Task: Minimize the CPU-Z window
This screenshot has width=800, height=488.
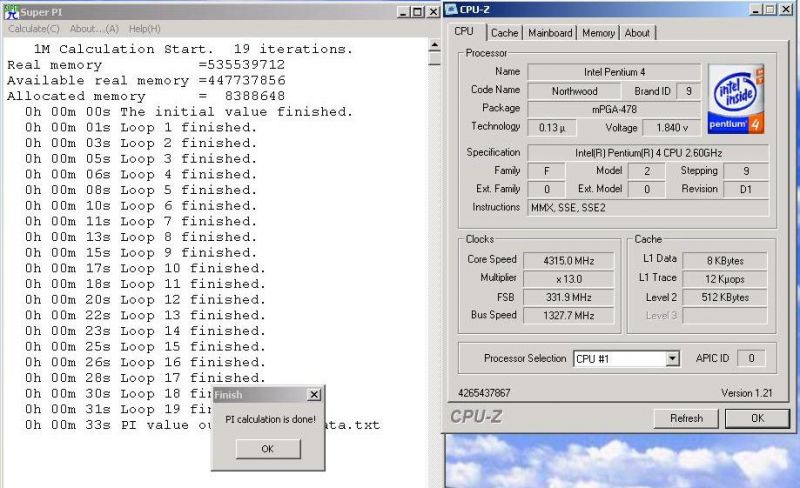Action: coord(756,9)
